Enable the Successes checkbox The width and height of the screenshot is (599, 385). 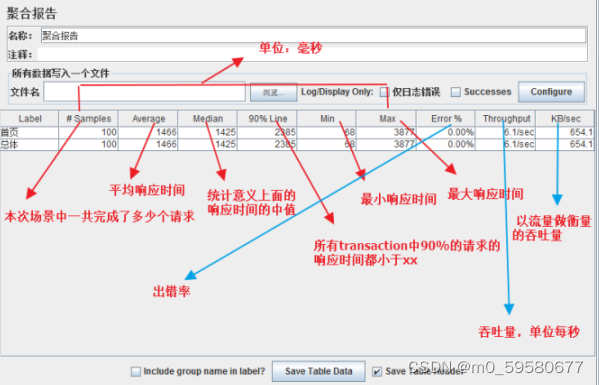coord(455,92)
